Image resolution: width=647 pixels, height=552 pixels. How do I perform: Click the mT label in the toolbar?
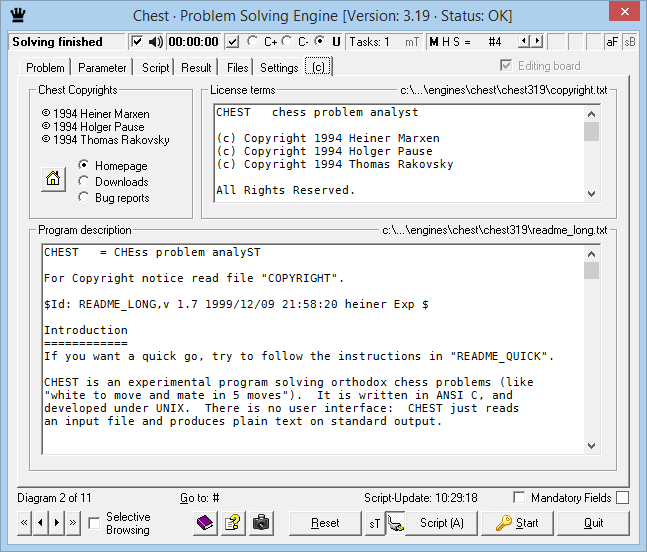[412, 42]
